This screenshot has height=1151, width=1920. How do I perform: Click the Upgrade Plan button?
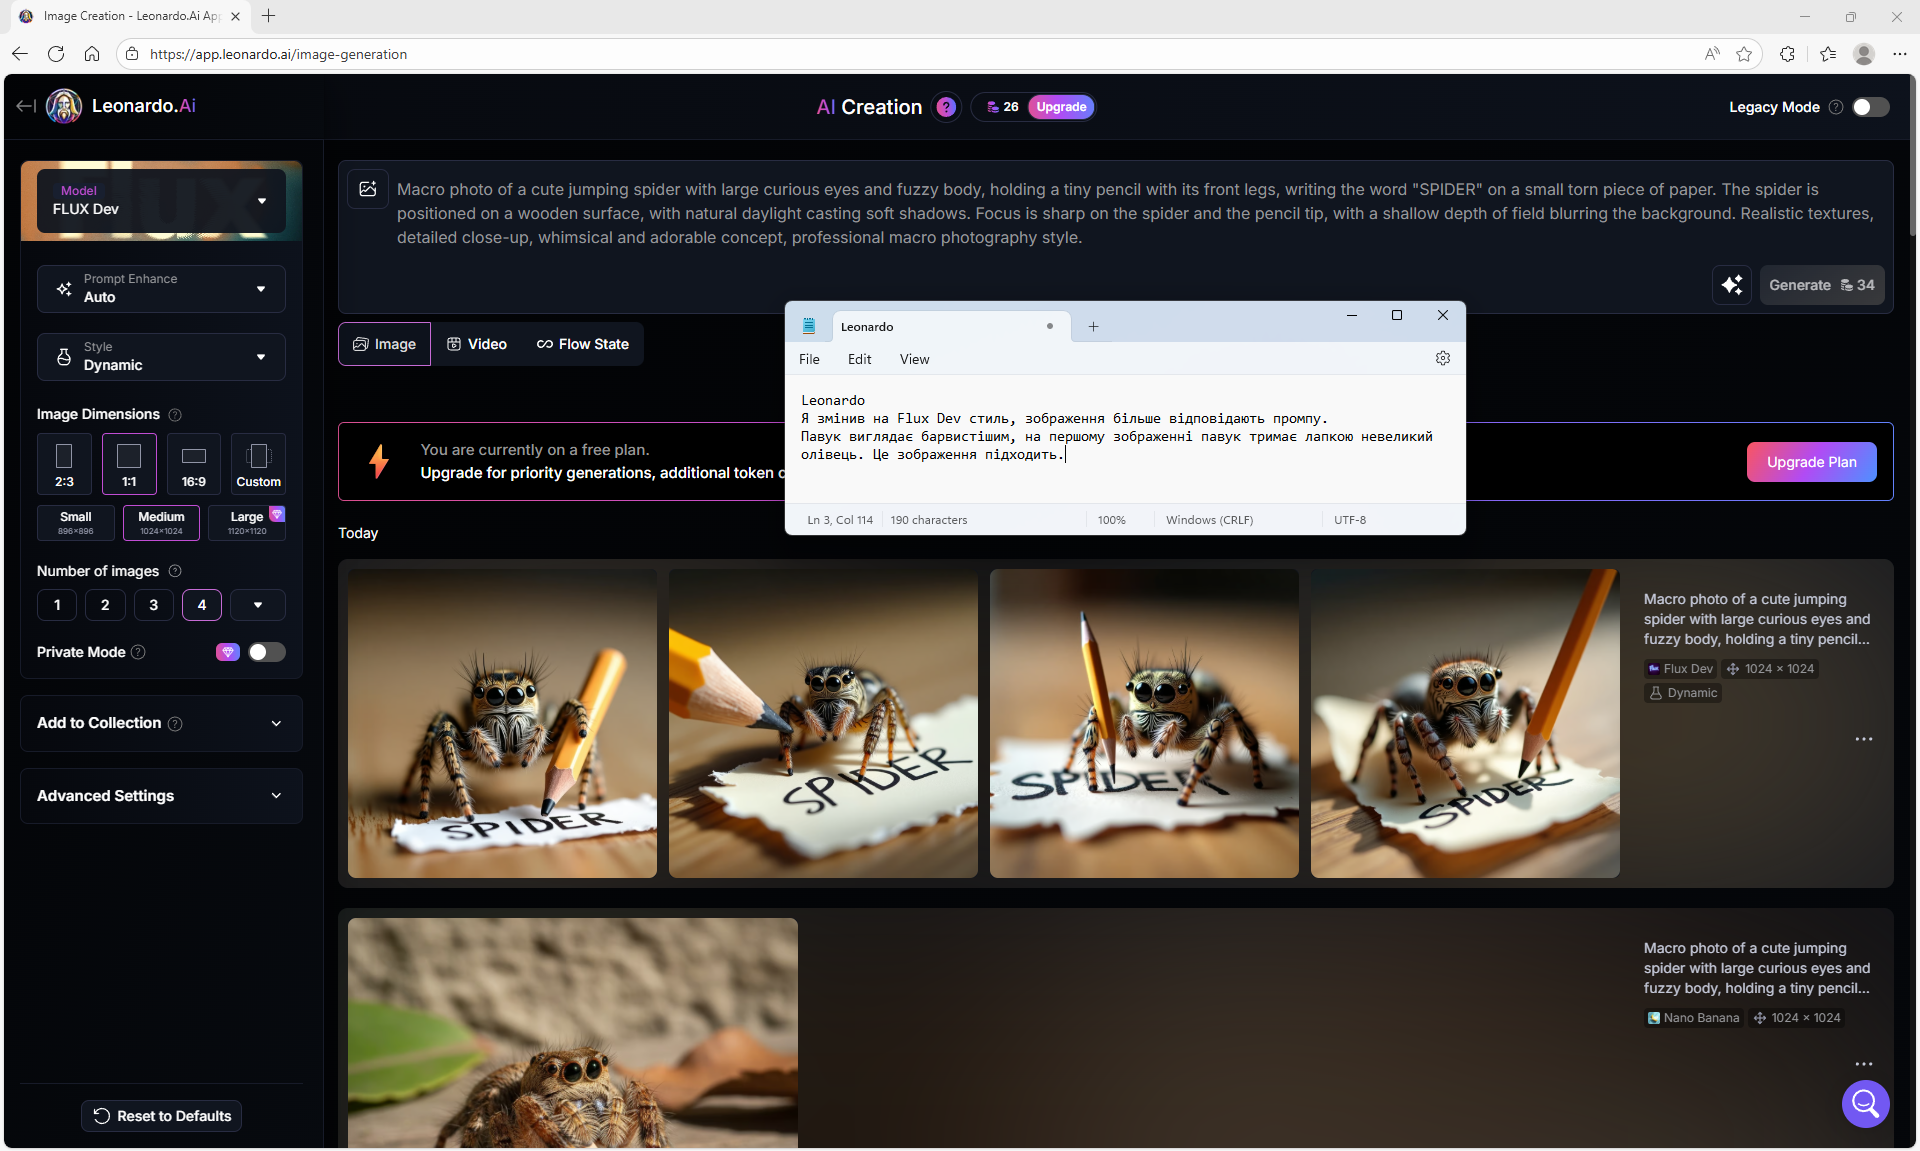1811,462
